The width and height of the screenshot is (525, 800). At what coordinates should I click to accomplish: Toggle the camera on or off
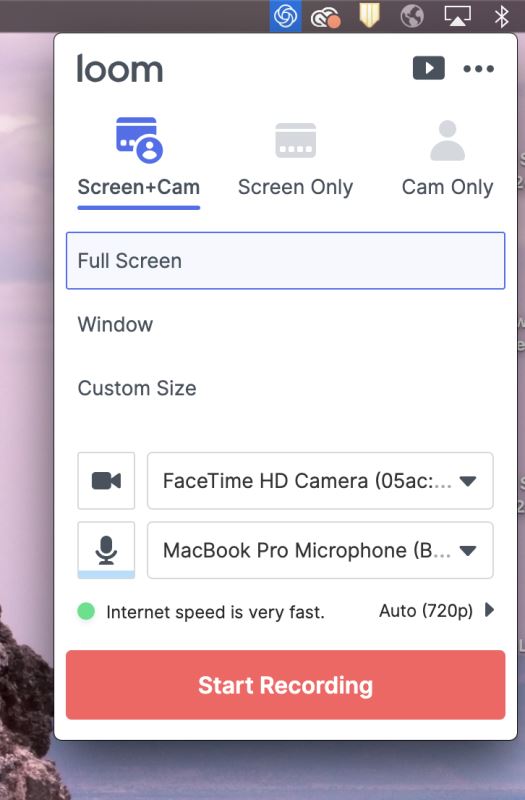[x=106, y=481]
